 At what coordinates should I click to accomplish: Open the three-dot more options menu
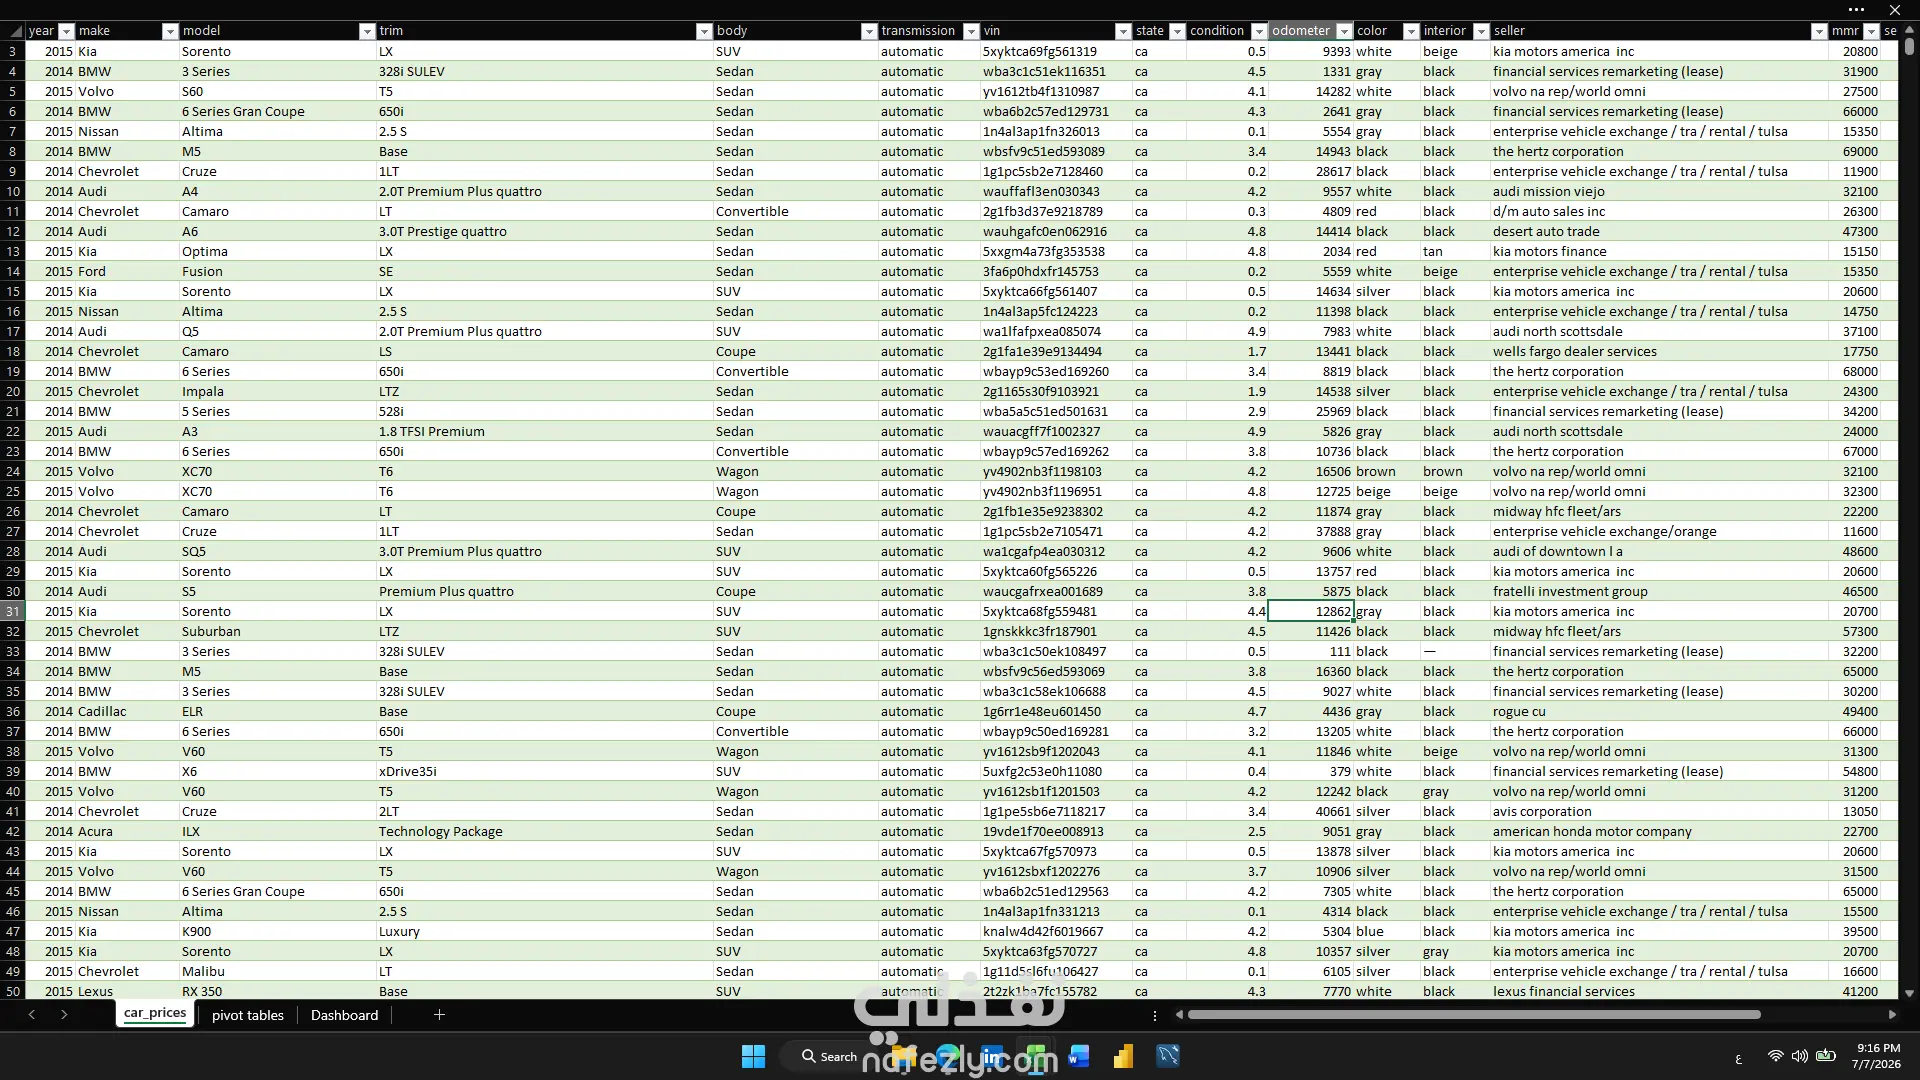(x=1857, y=10)
